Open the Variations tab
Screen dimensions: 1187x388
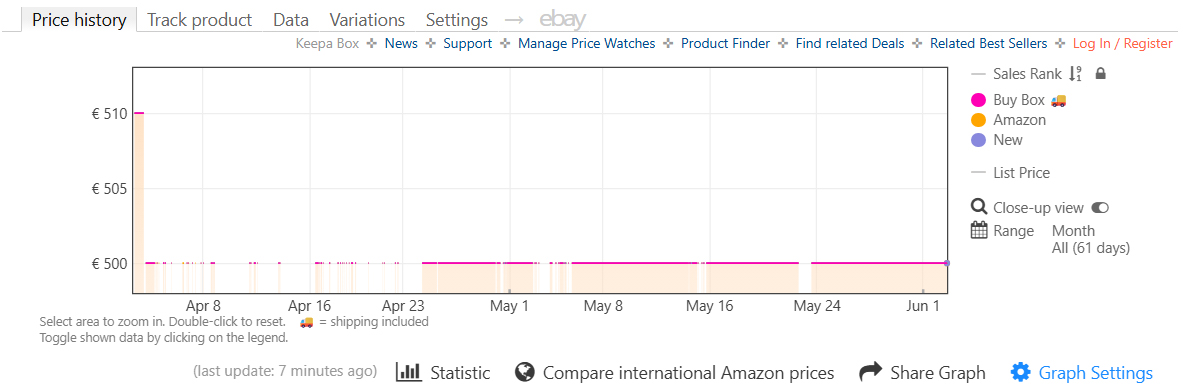pyautogui.click(x=367, y=20)
